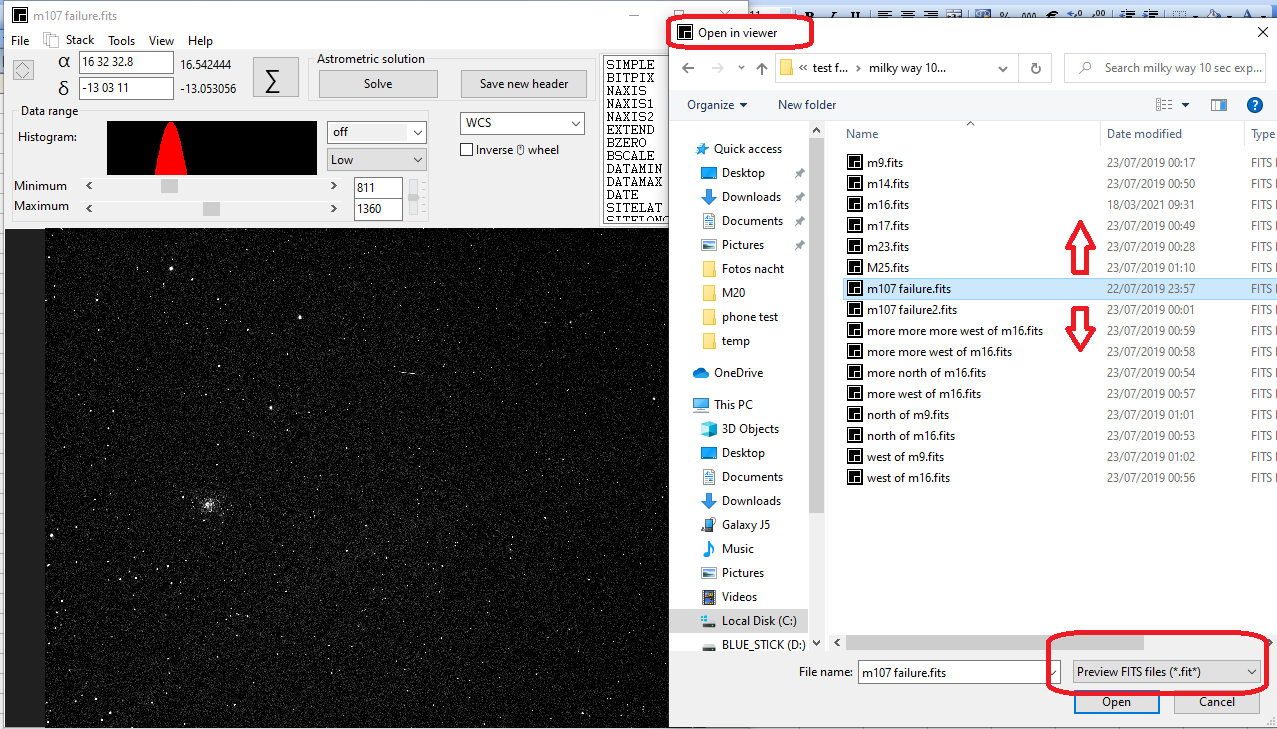1277x729 pixels.
Task: Click the declination input field
Action: coord(126,88)
